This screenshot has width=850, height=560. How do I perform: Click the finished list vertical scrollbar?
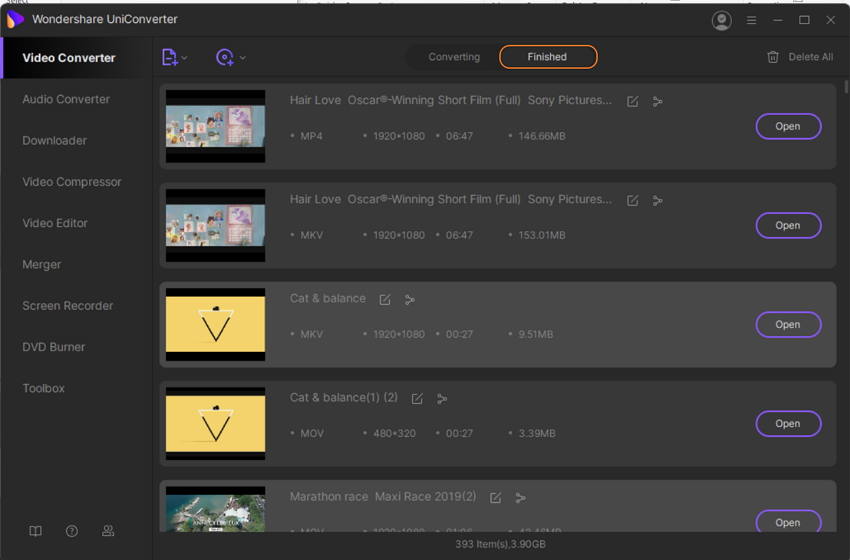(846, 87)
